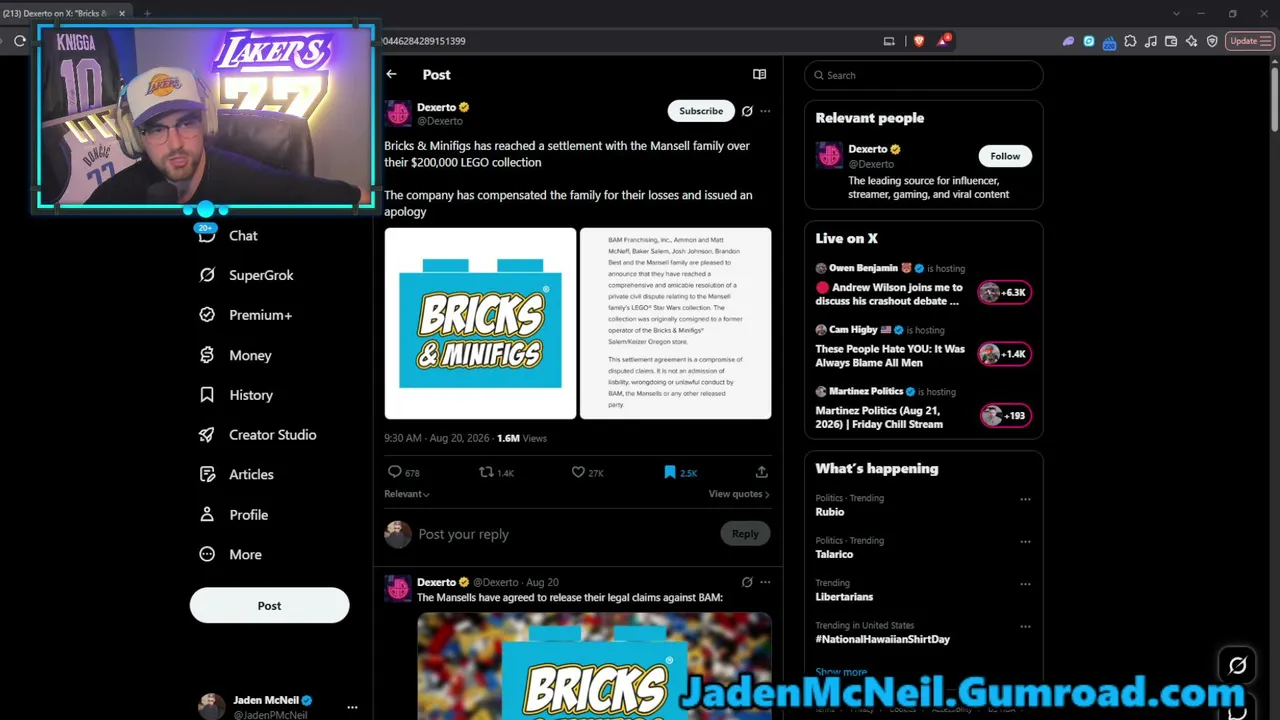Subscribe to Dexerto
Viewport: 1280px width, 720px height.
701,111
